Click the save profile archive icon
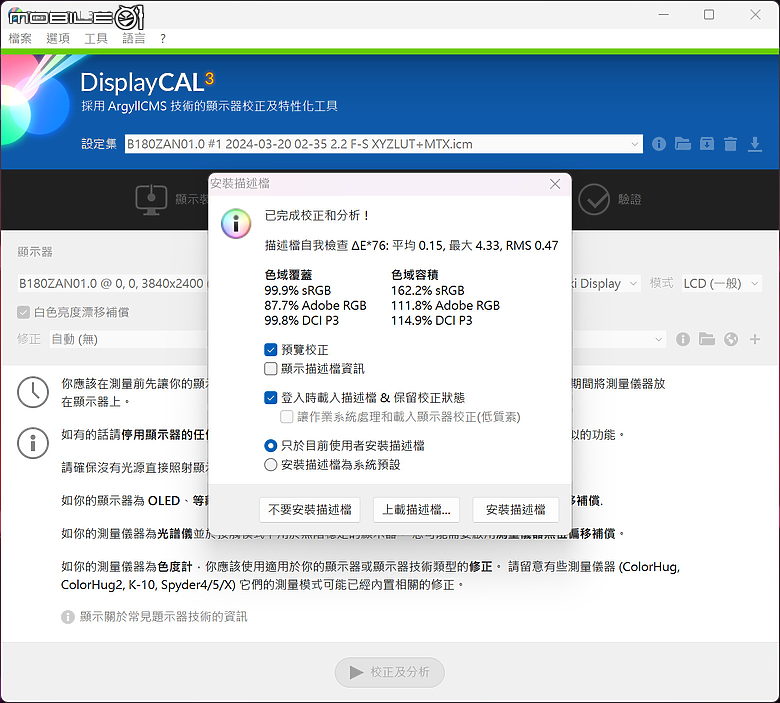The height and width of the screenshot is (703, 780). point(706,144)
